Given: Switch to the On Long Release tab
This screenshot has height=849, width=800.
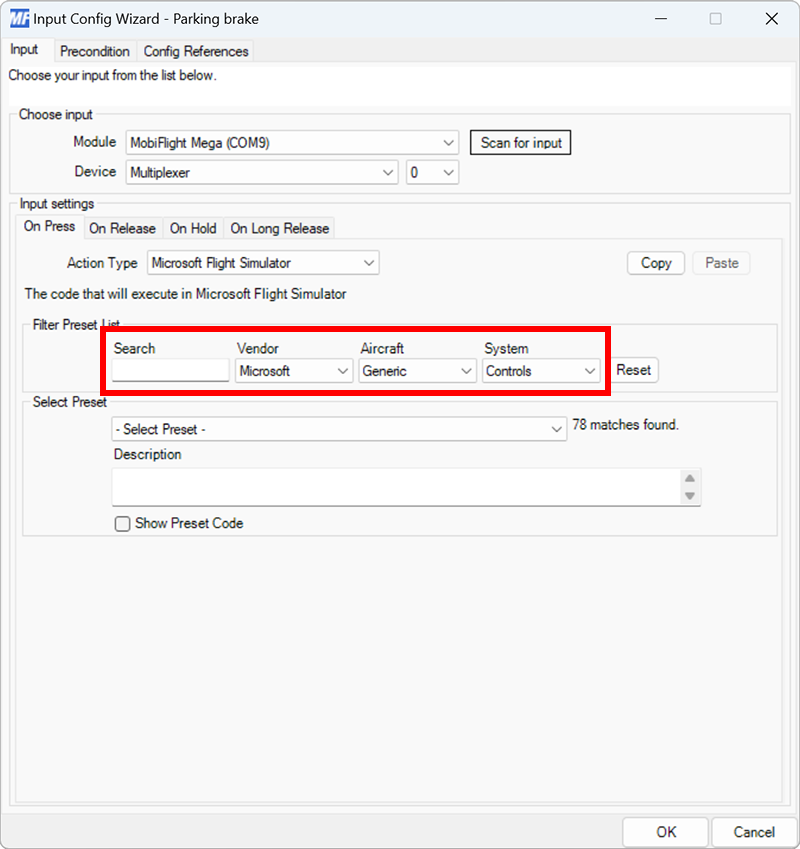Looking at the screenshot, I should pyautogui.click(x=279, y=228).
